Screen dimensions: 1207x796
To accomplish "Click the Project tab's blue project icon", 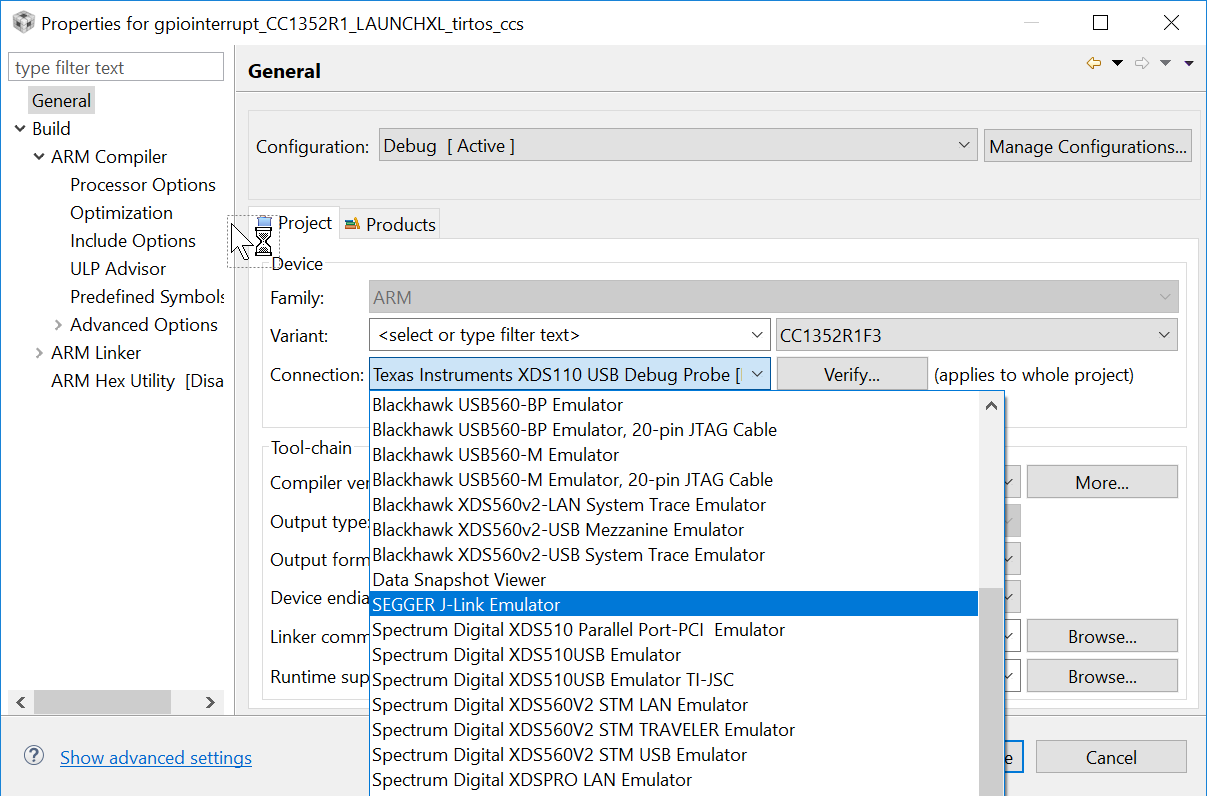I will coord(264,223).
